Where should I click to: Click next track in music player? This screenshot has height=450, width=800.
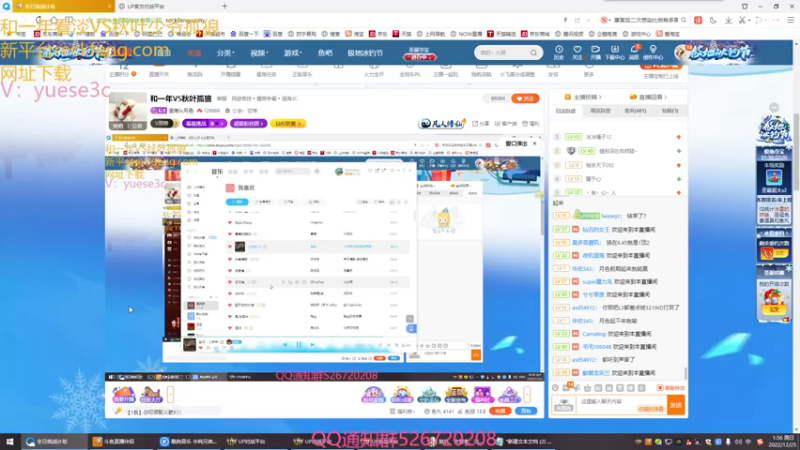[313, 345]
